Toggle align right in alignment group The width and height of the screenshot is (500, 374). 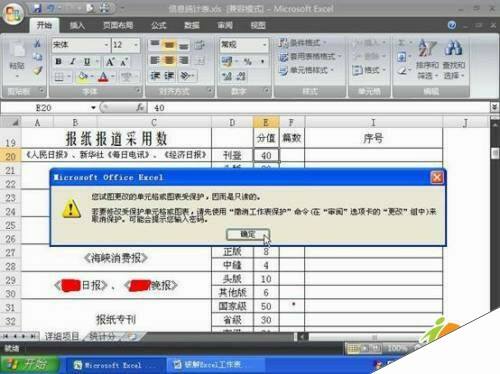coord(184,60)
